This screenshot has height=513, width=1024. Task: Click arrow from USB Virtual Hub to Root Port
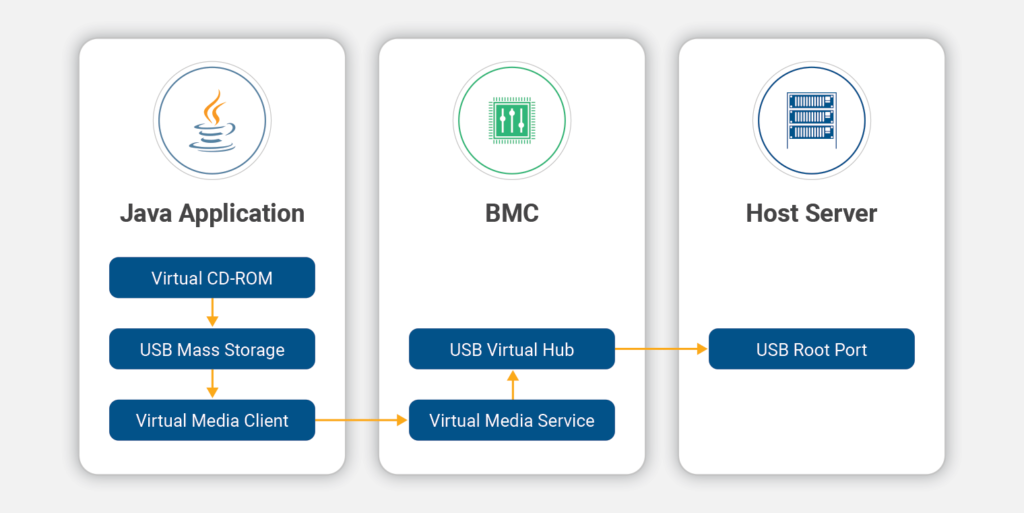coord(661,349)
